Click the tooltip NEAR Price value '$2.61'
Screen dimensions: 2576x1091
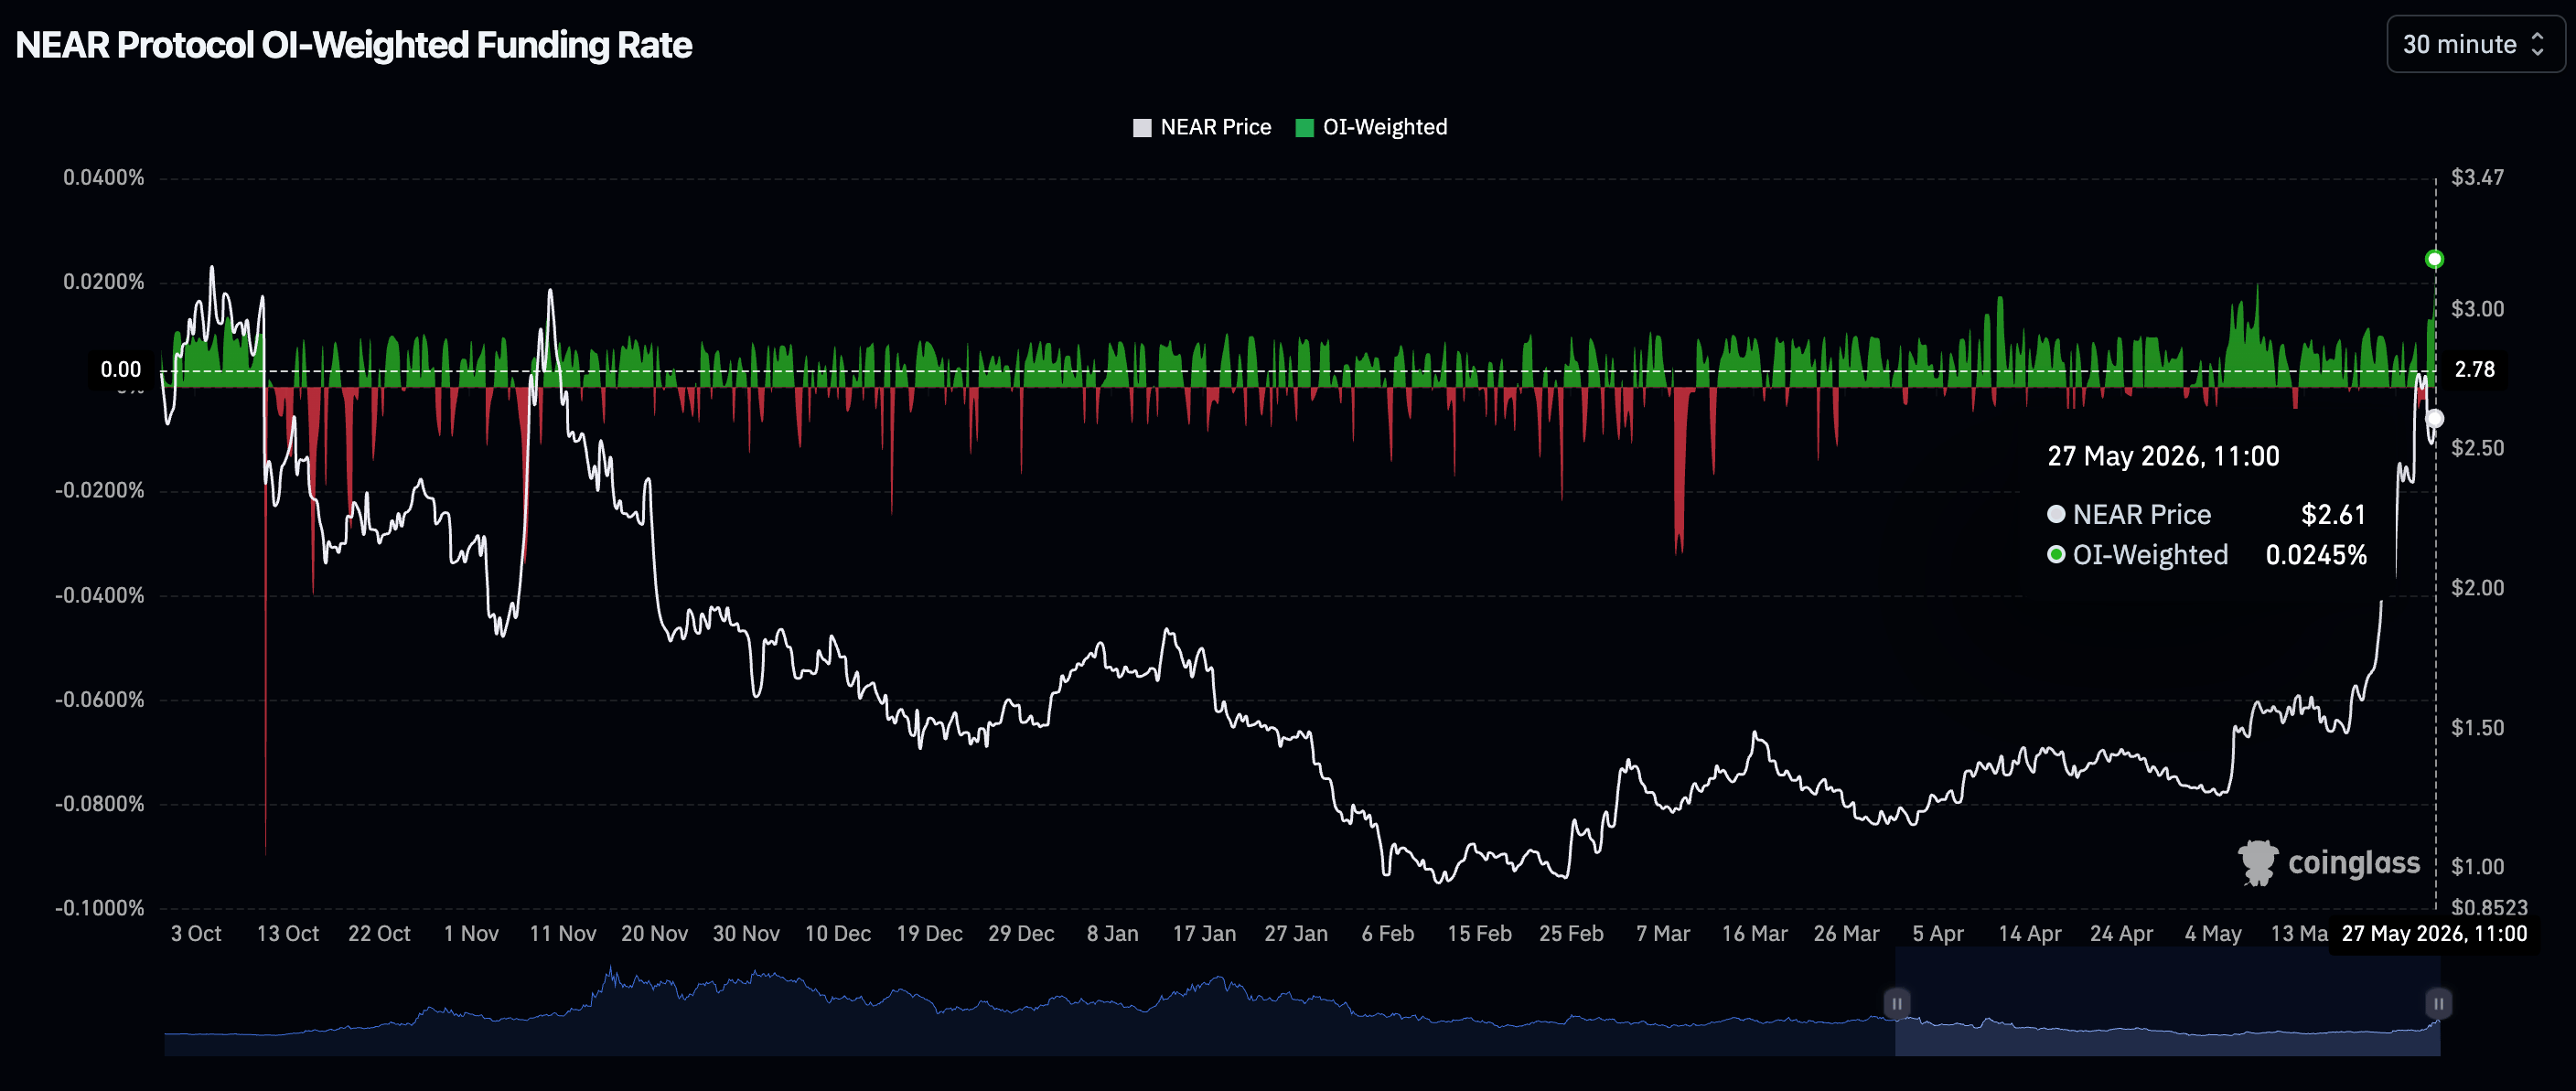tap(2333, 514)
